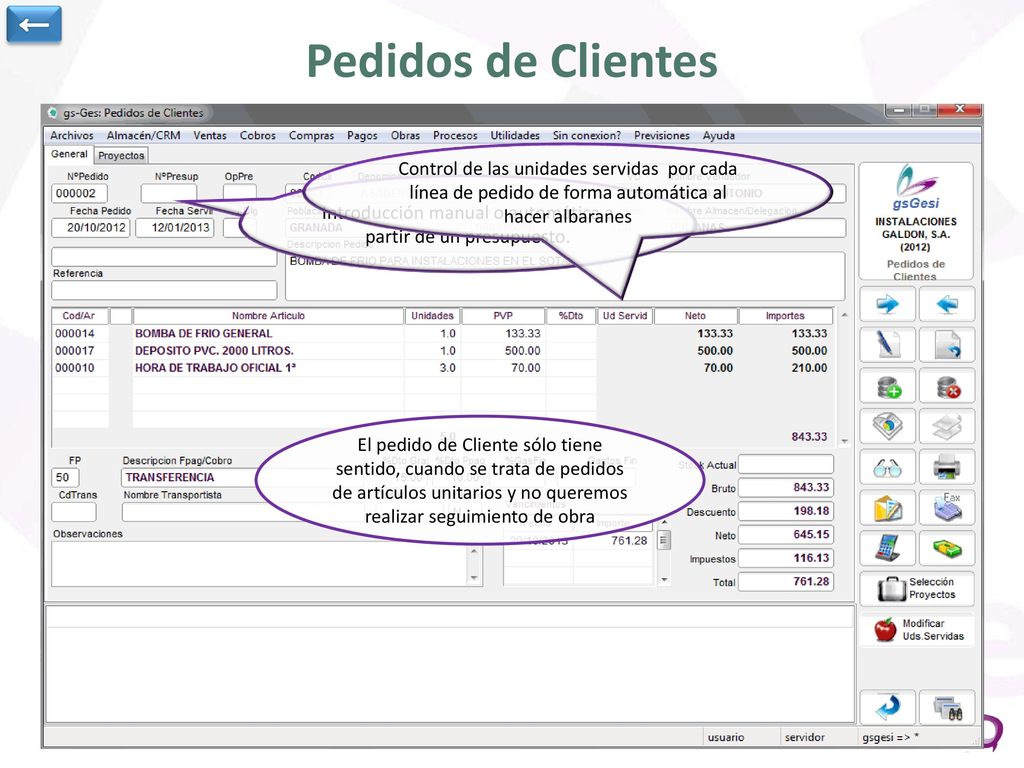Click order lines scrollbar up arrow
1024x768 pixels.
tap(844, 315)
